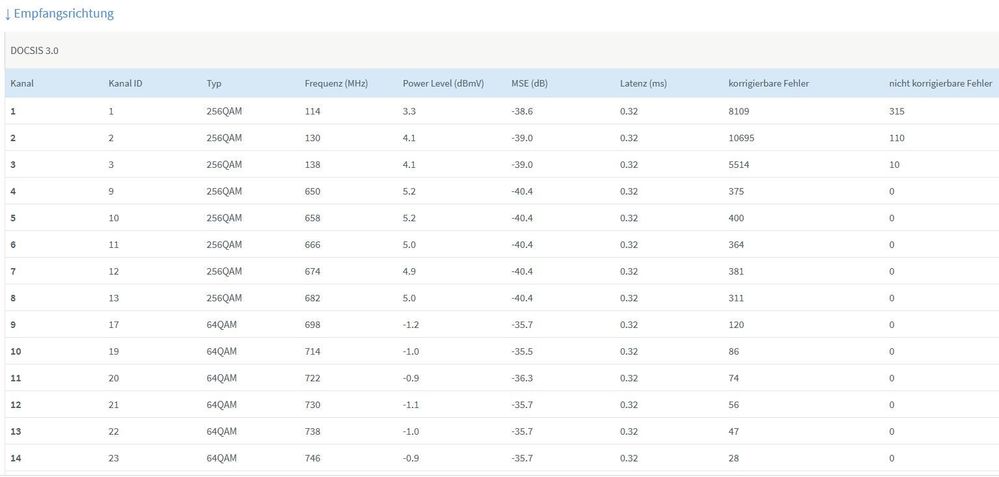Click the uncorrectable errors value 315
999x477 pixels.
(x=896, y=111)
